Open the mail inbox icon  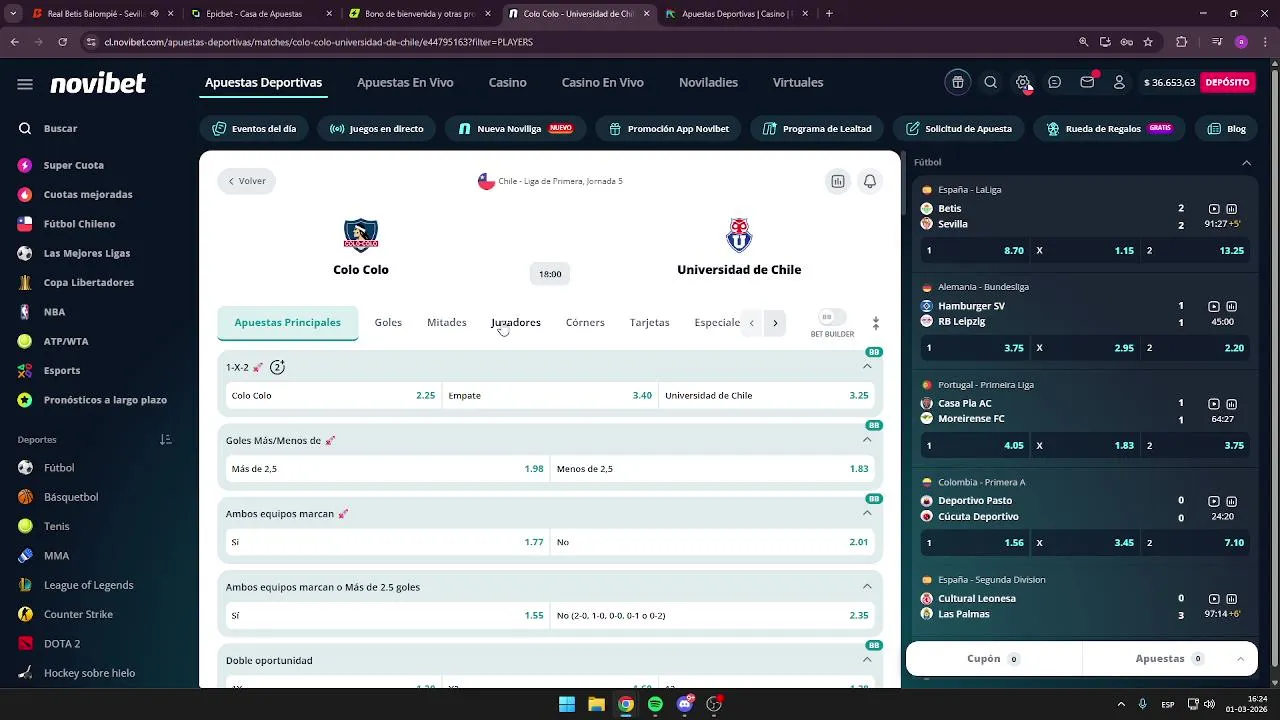[1087, 83]
